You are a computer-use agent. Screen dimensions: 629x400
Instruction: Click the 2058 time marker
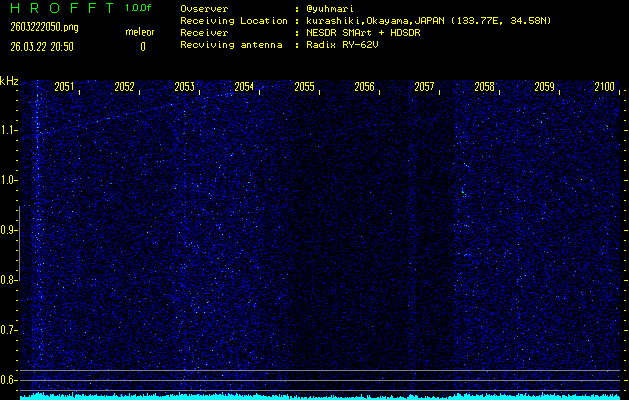[484, 87]
